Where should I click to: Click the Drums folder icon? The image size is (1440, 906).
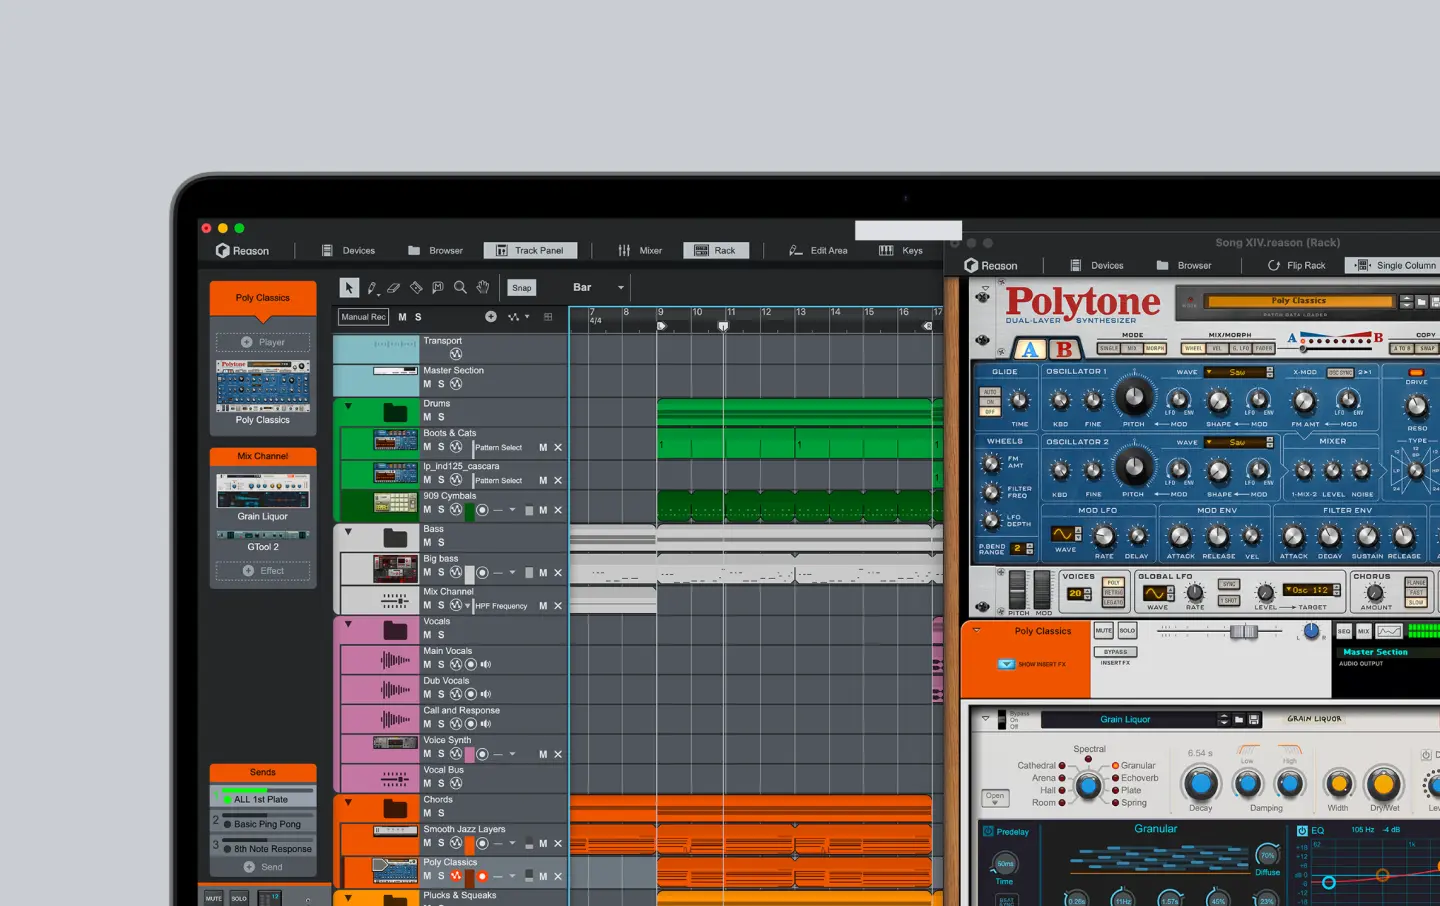coord(396,411)
